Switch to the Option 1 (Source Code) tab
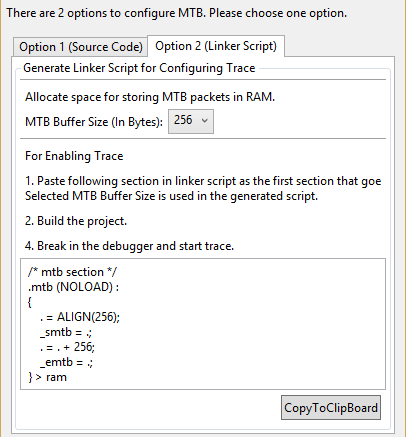406x437 pixels. (80, 47)
